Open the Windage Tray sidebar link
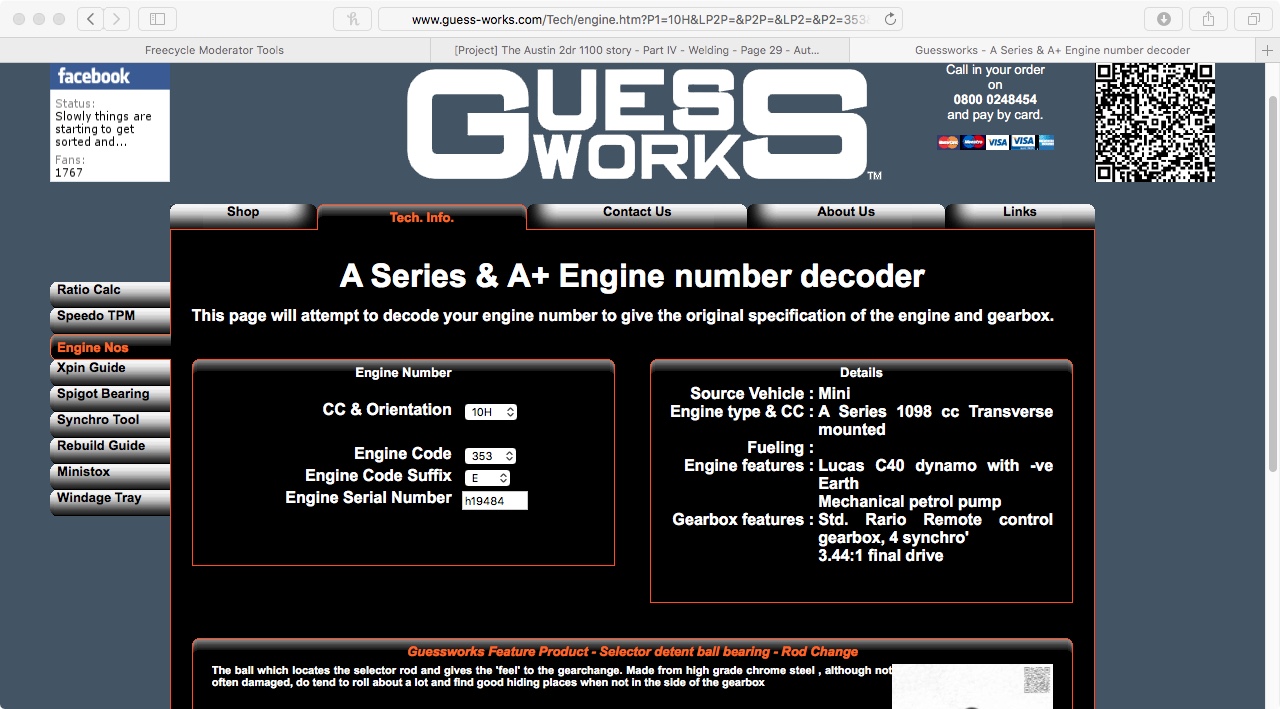The image size is (1280, 709). click(x=110, y=502)
